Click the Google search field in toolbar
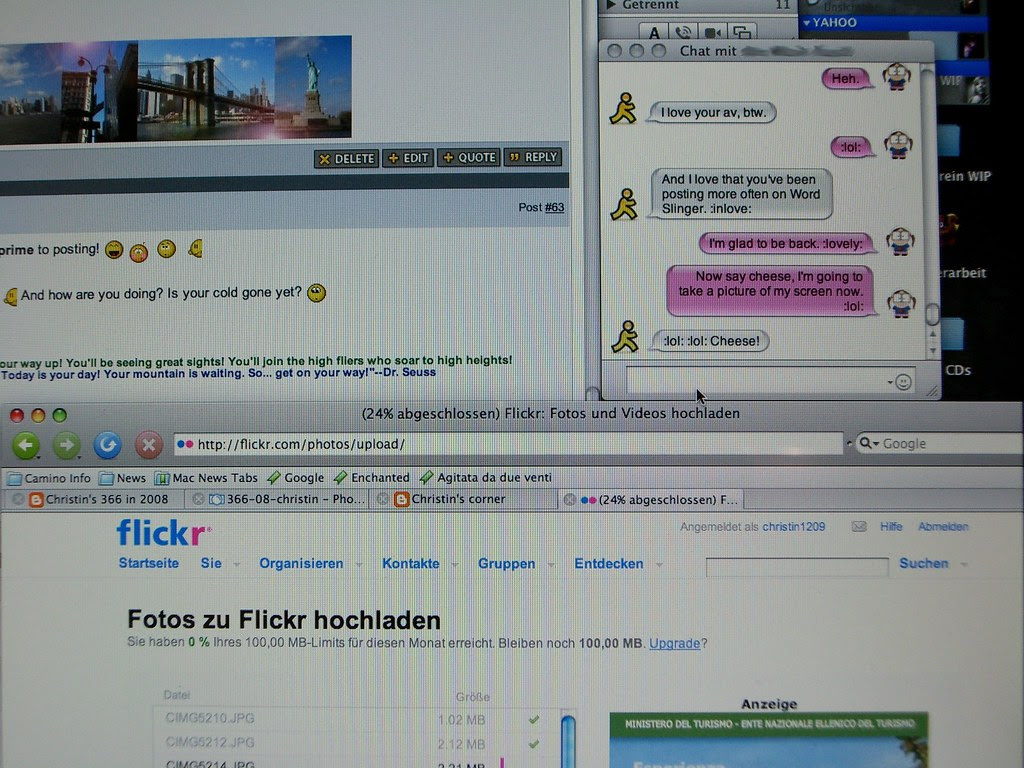The width and height of the screenshot is (1024, 768). coord(940,443)
